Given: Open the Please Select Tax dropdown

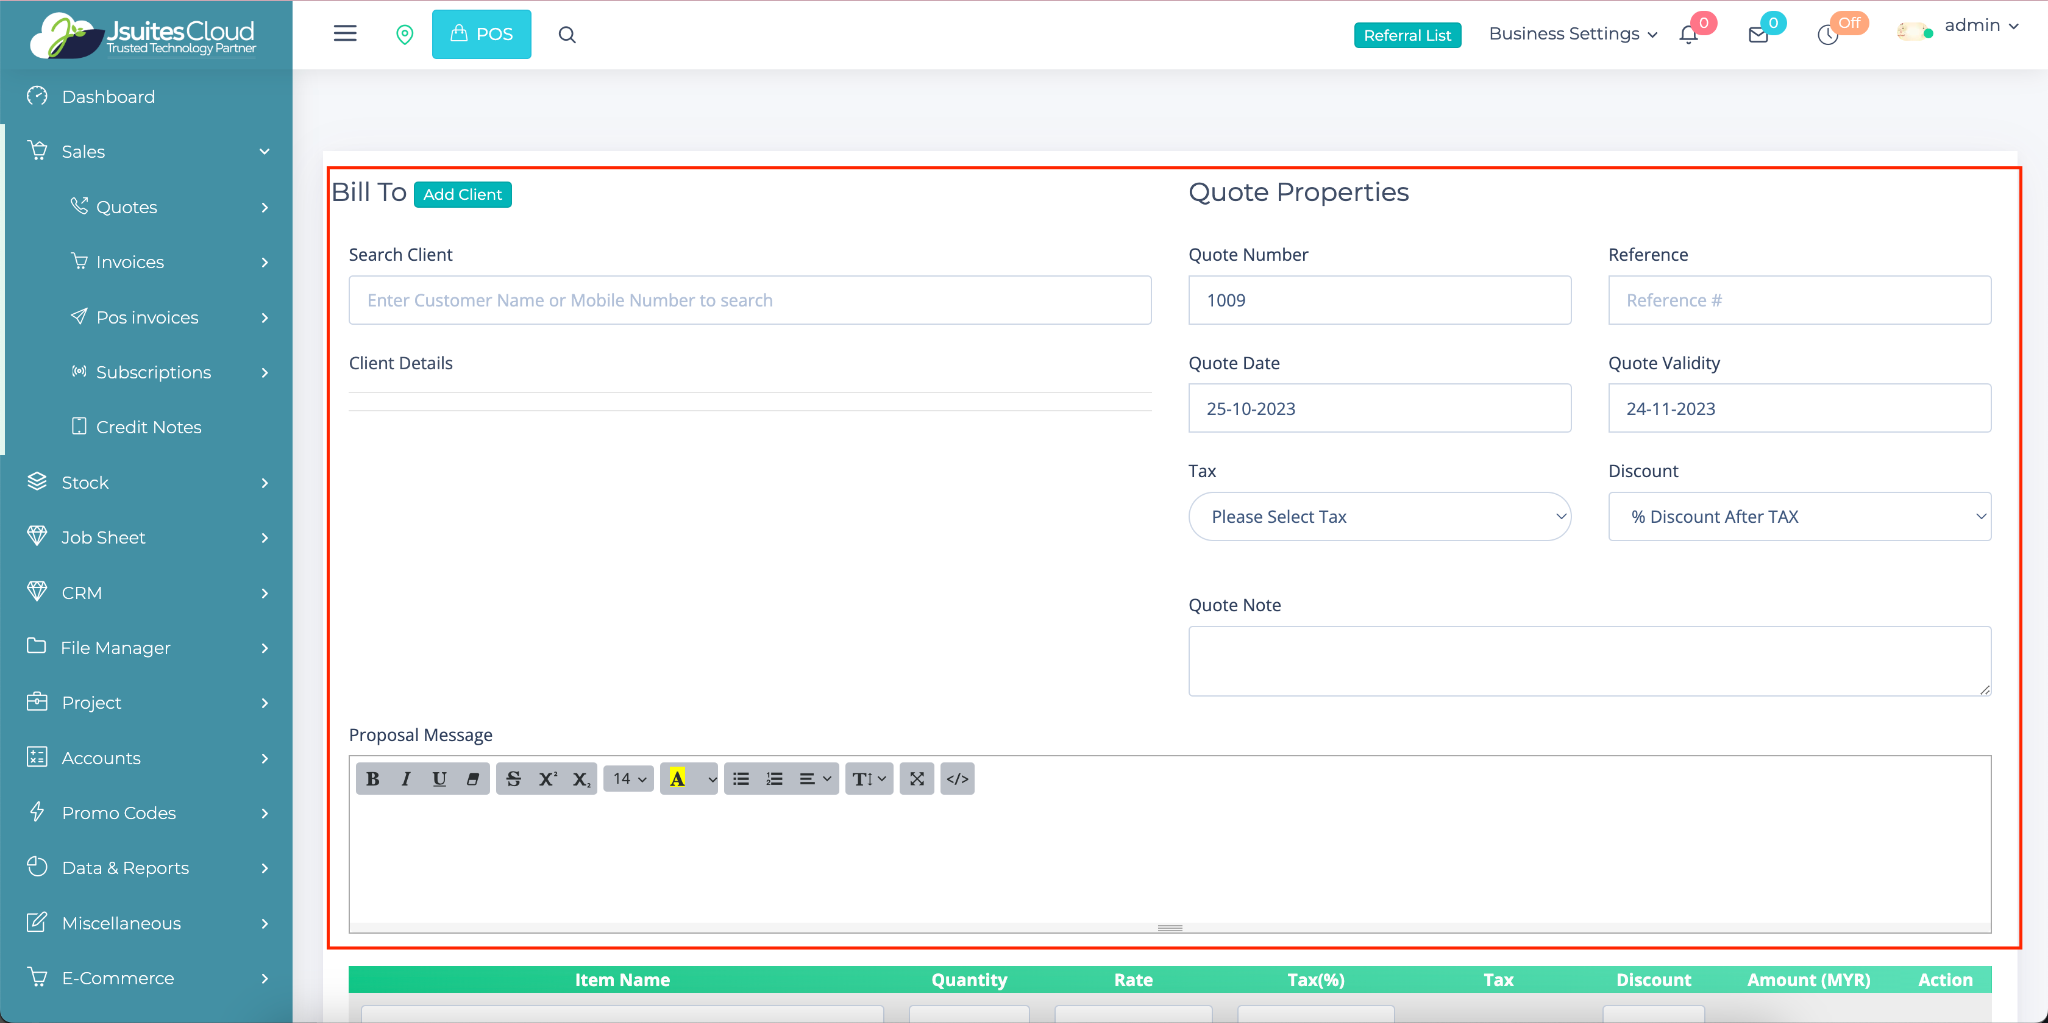Looking at the screenshot, I should tap(1379, 517).
